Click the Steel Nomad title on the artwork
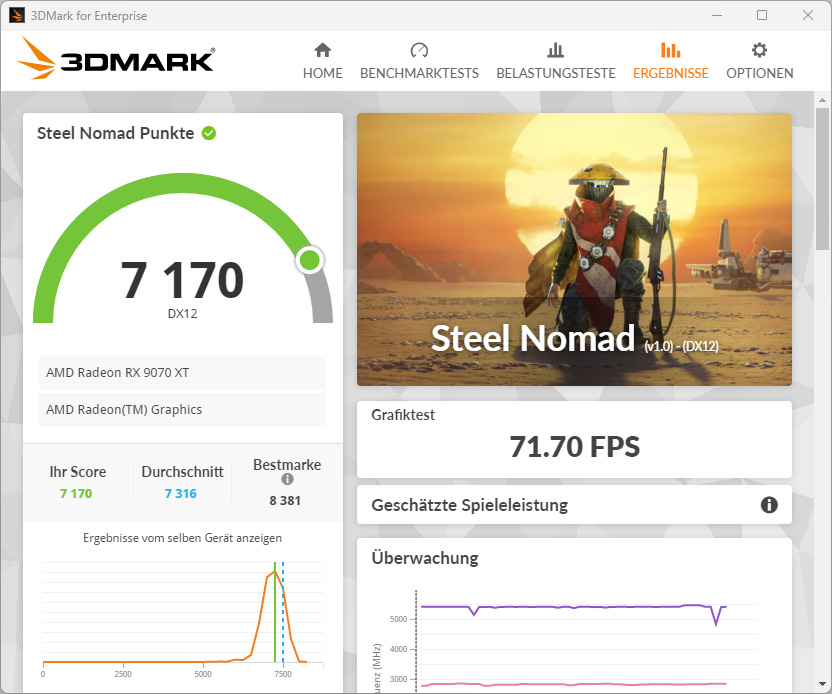Viewport: 832px width, 694px height. (533, 338)
